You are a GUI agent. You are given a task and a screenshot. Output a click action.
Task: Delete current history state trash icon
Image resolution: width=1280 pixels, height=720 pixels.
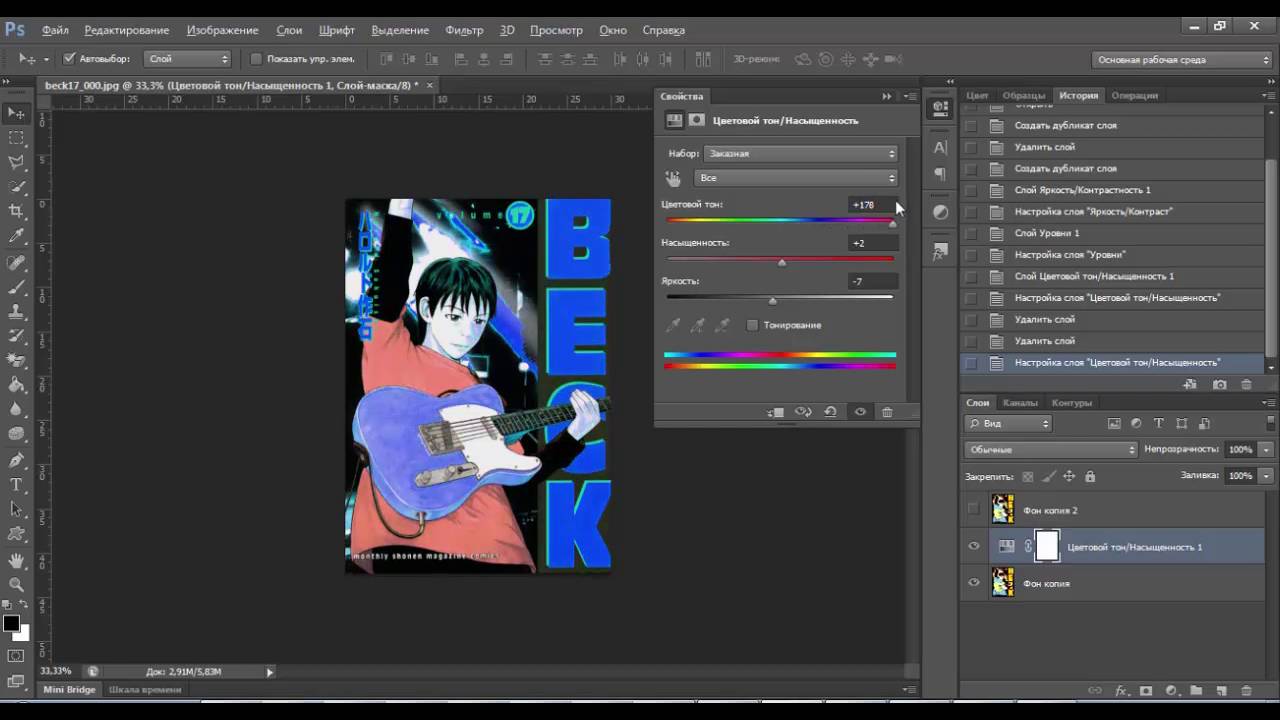pyautogui.click(x=1246, y=384)
